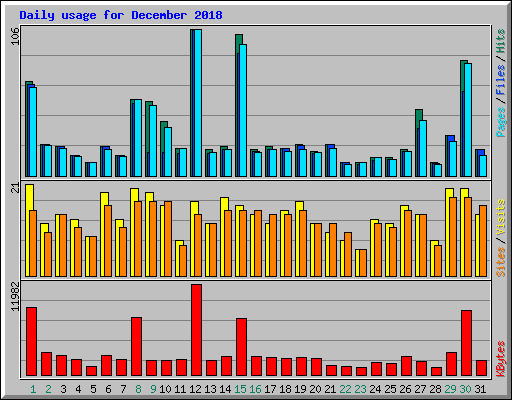Select the cyan pages bar for day 1

(x=33, y=132)
